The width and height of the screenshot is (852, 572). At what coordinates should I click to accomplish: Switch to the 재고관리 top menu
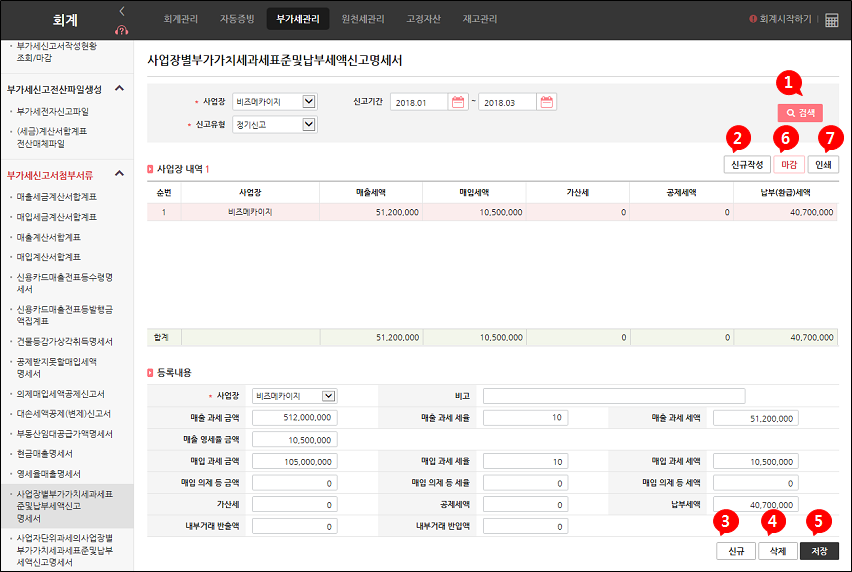pyautogui.click(x=480, y=19)
